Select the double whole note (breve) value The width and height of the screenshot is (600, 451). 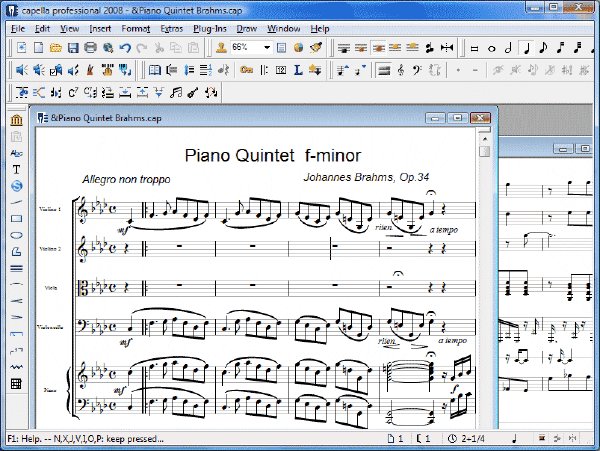474,49
